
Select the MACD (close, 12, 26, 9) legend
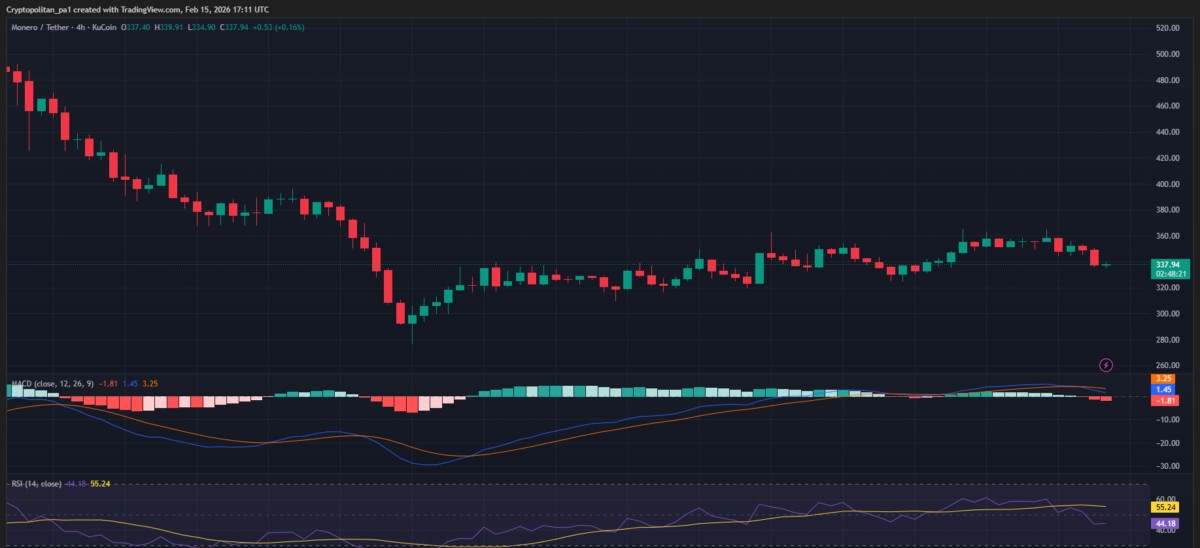(x=54, y=383)
